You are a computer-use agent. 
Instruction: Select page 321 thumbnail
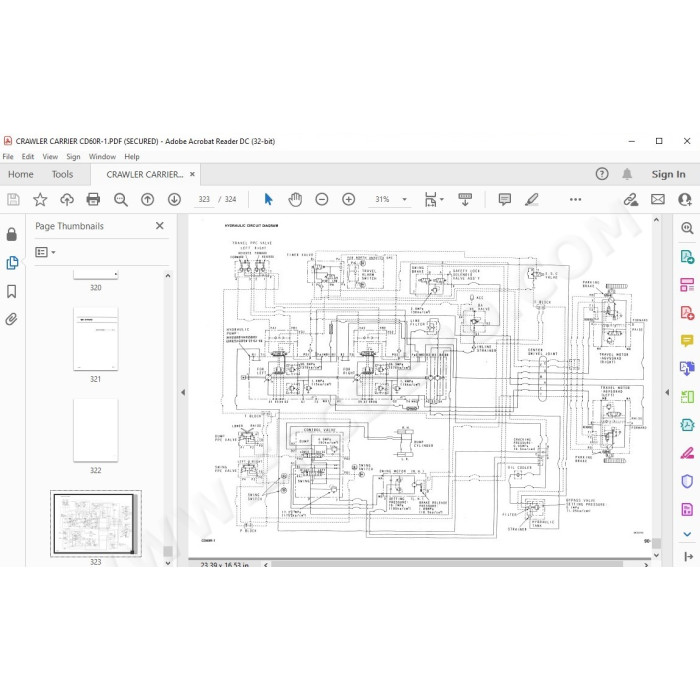[96, 338]
